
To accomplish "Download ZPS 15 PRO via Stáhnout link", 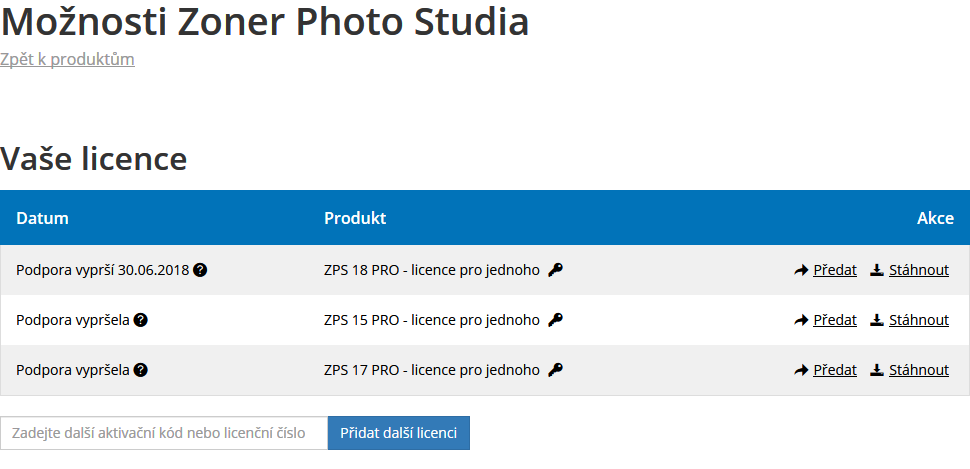I will tap(919, 321).
